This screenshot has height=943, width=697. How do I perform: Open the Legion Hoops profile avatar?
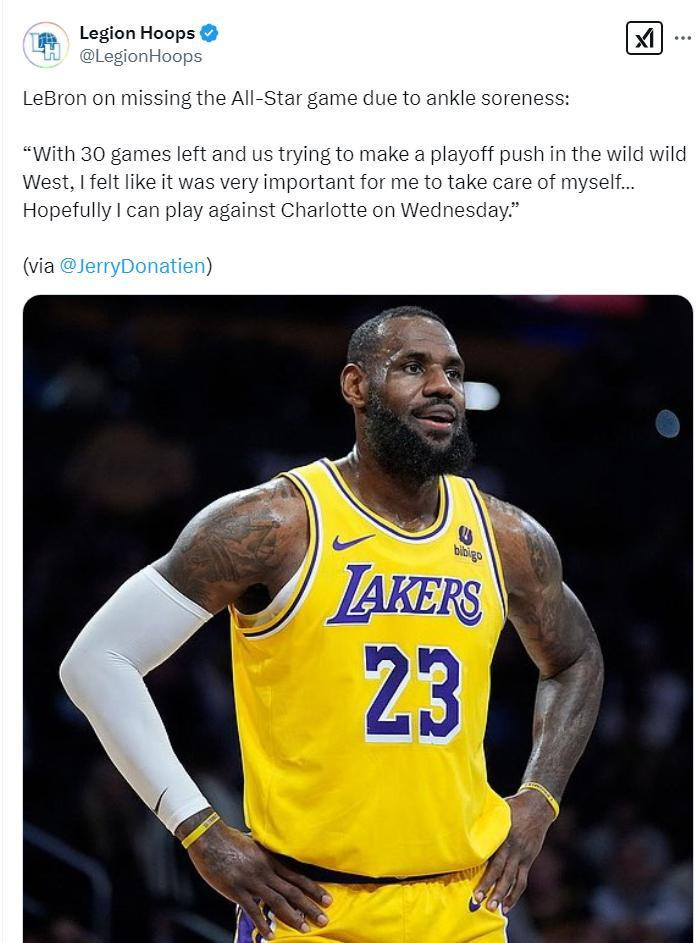click(45, 45)
